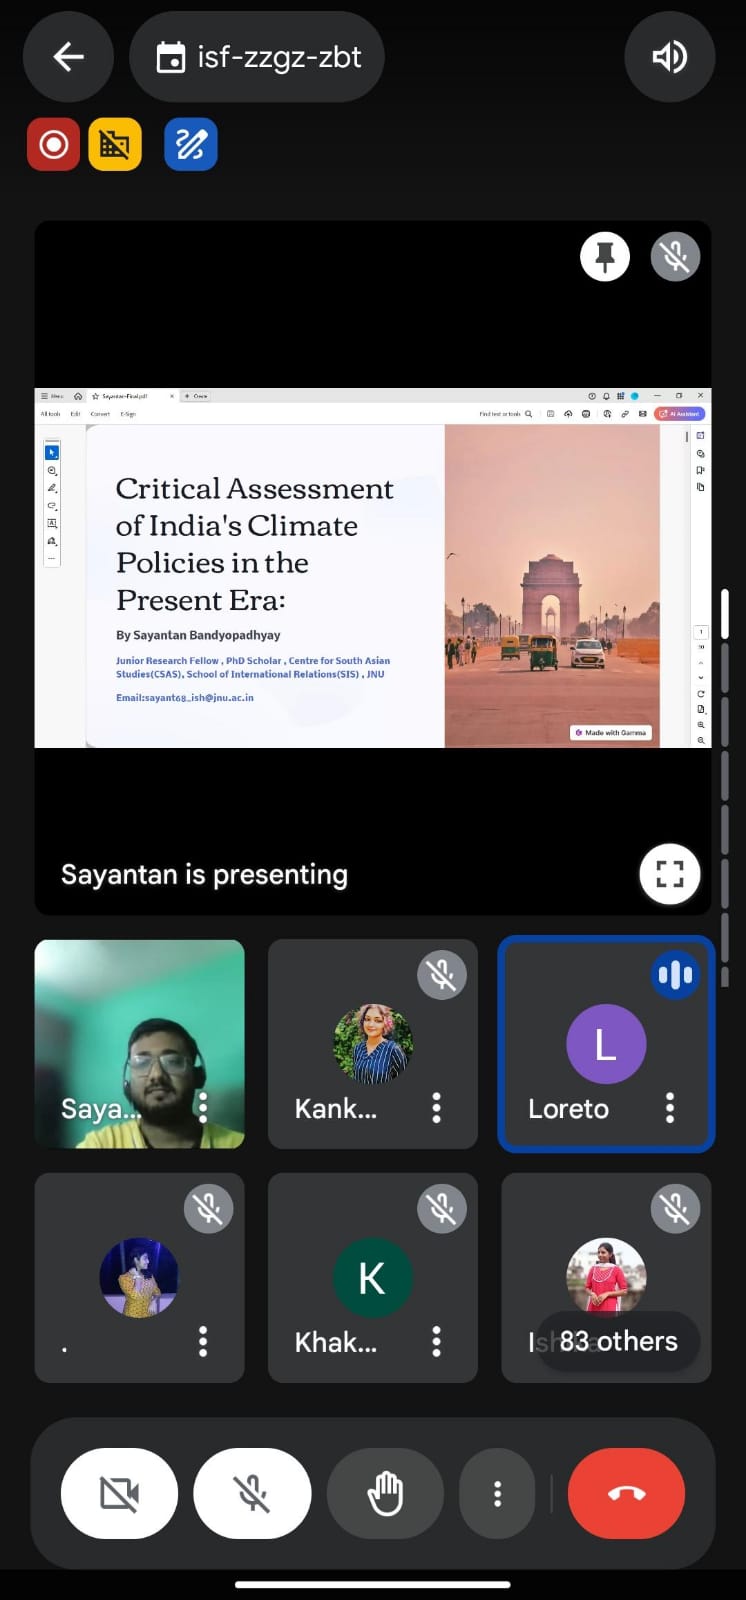746x1600 pixels.
Task: Leave the call with red hangup button
Action: coord(626,1494)
